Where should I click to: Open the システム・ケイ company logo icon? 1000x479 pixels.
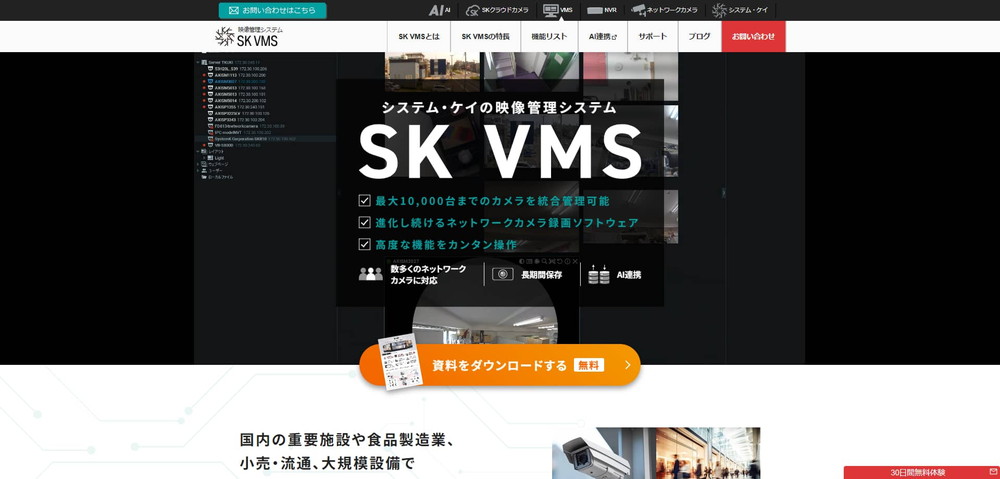click(x=719, y=10)
